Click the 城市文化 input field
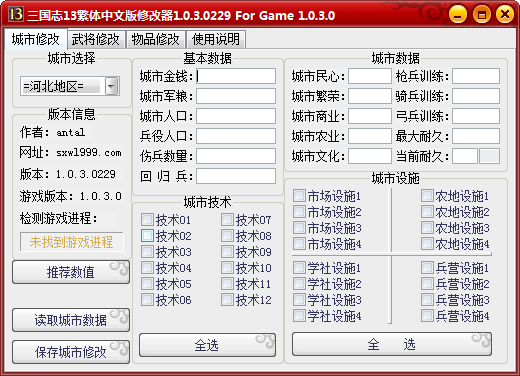Screen dimensions: 520x376 [370, 156]
